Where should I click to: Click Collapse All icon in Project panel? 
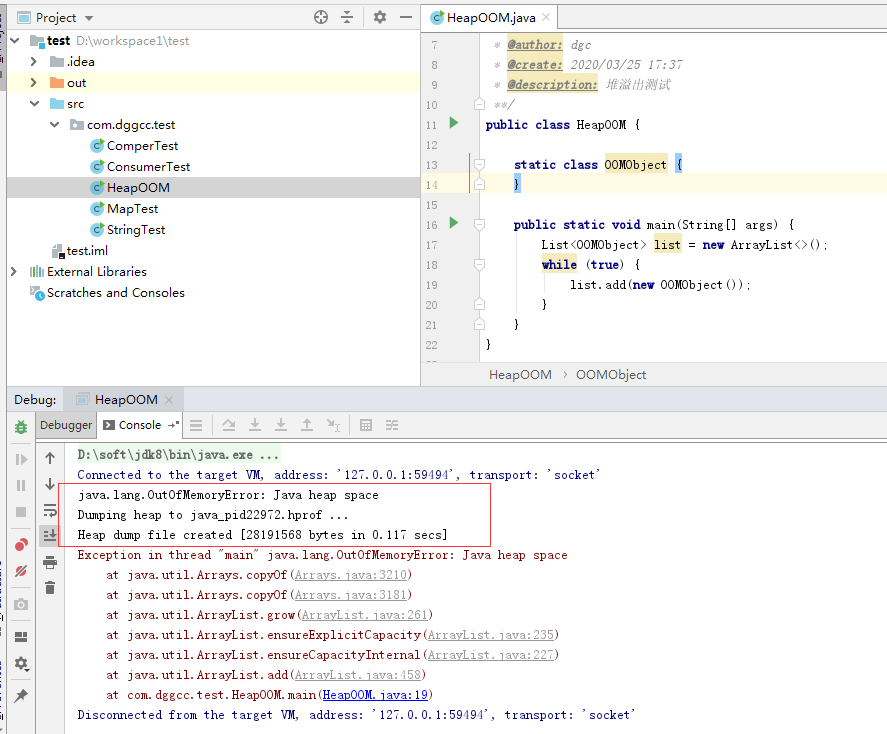347,17
